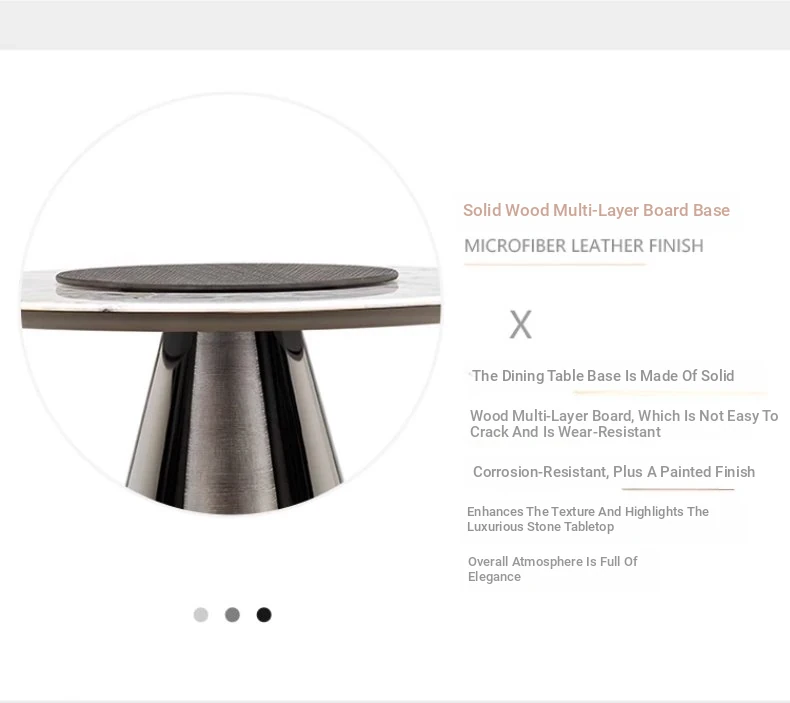Select the light gray color dot
The width and height of the screenshot is (790, 703).
(x=201, y=615)
